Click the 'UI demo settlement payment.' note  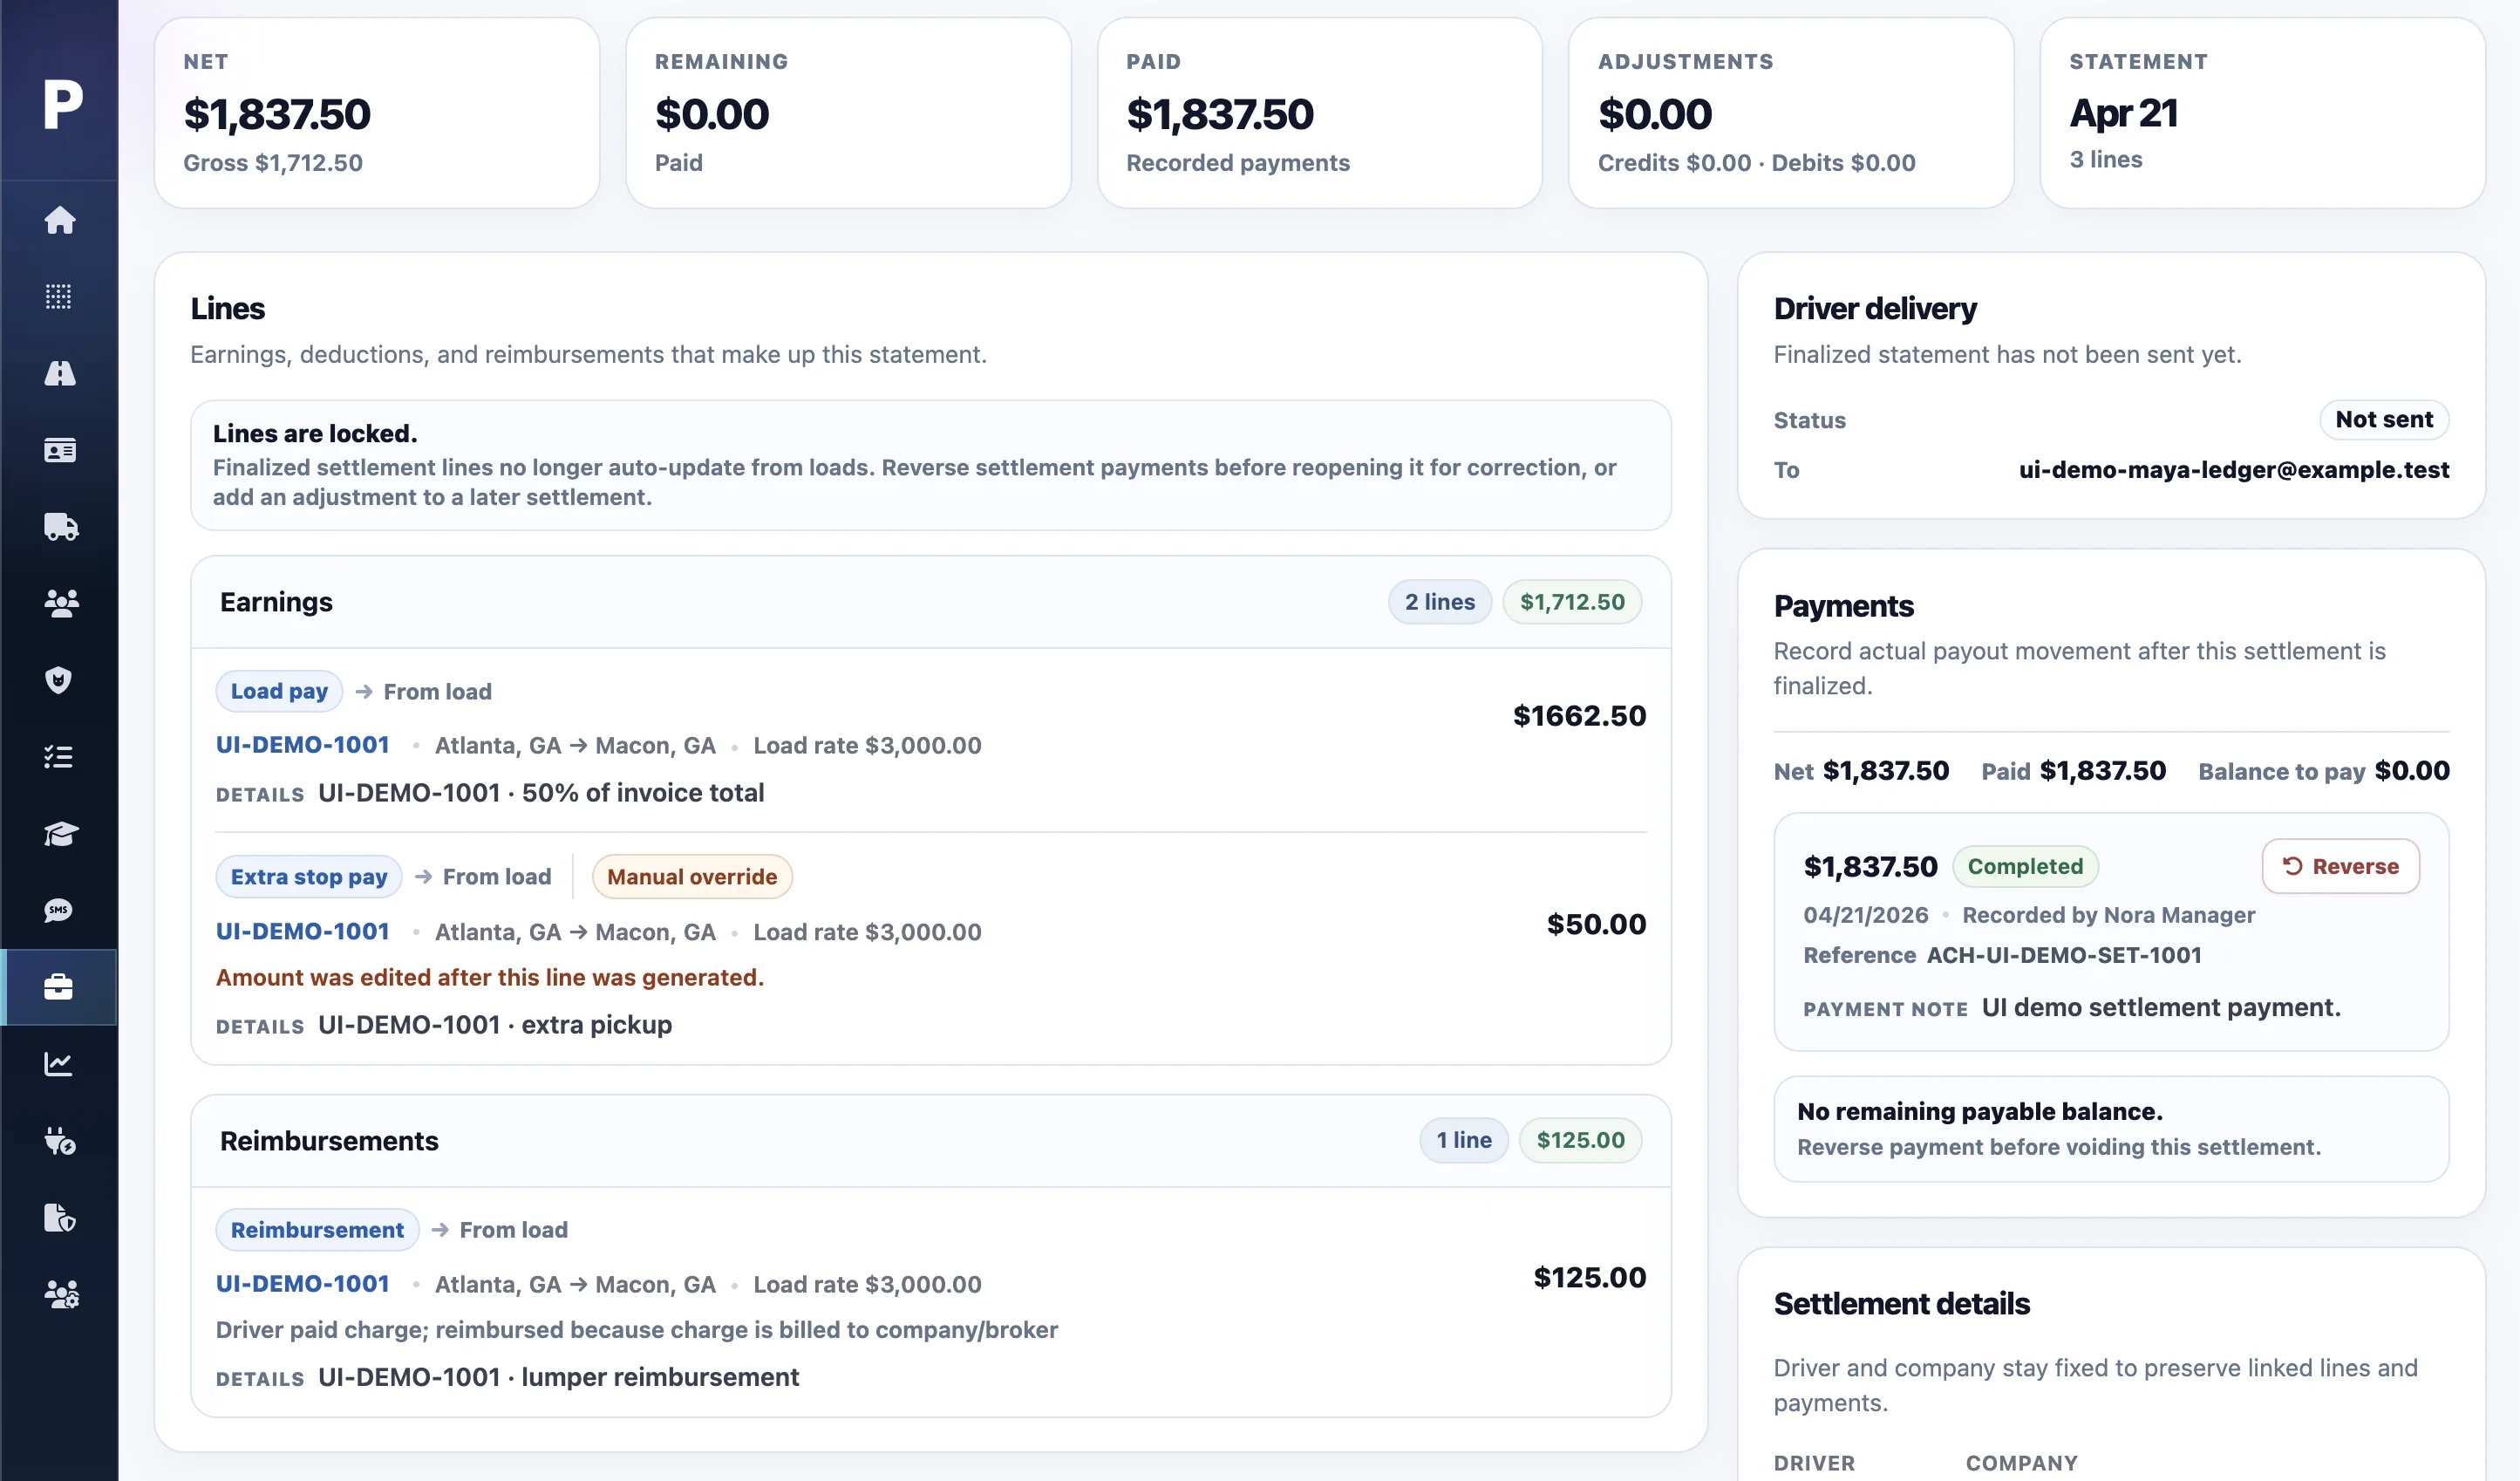pyautogui.click(x=2161, y=1008)
